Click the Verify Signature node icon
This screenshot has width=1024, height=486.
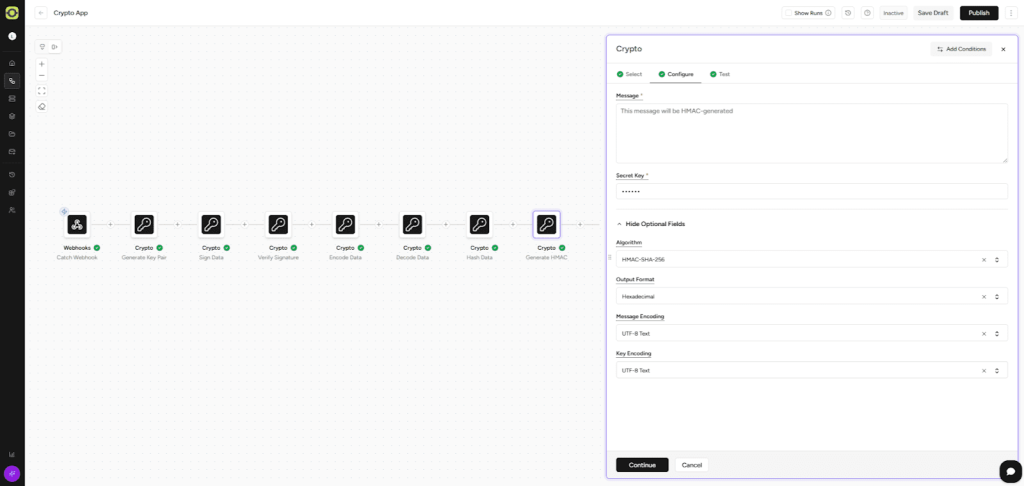pos(278,225)
